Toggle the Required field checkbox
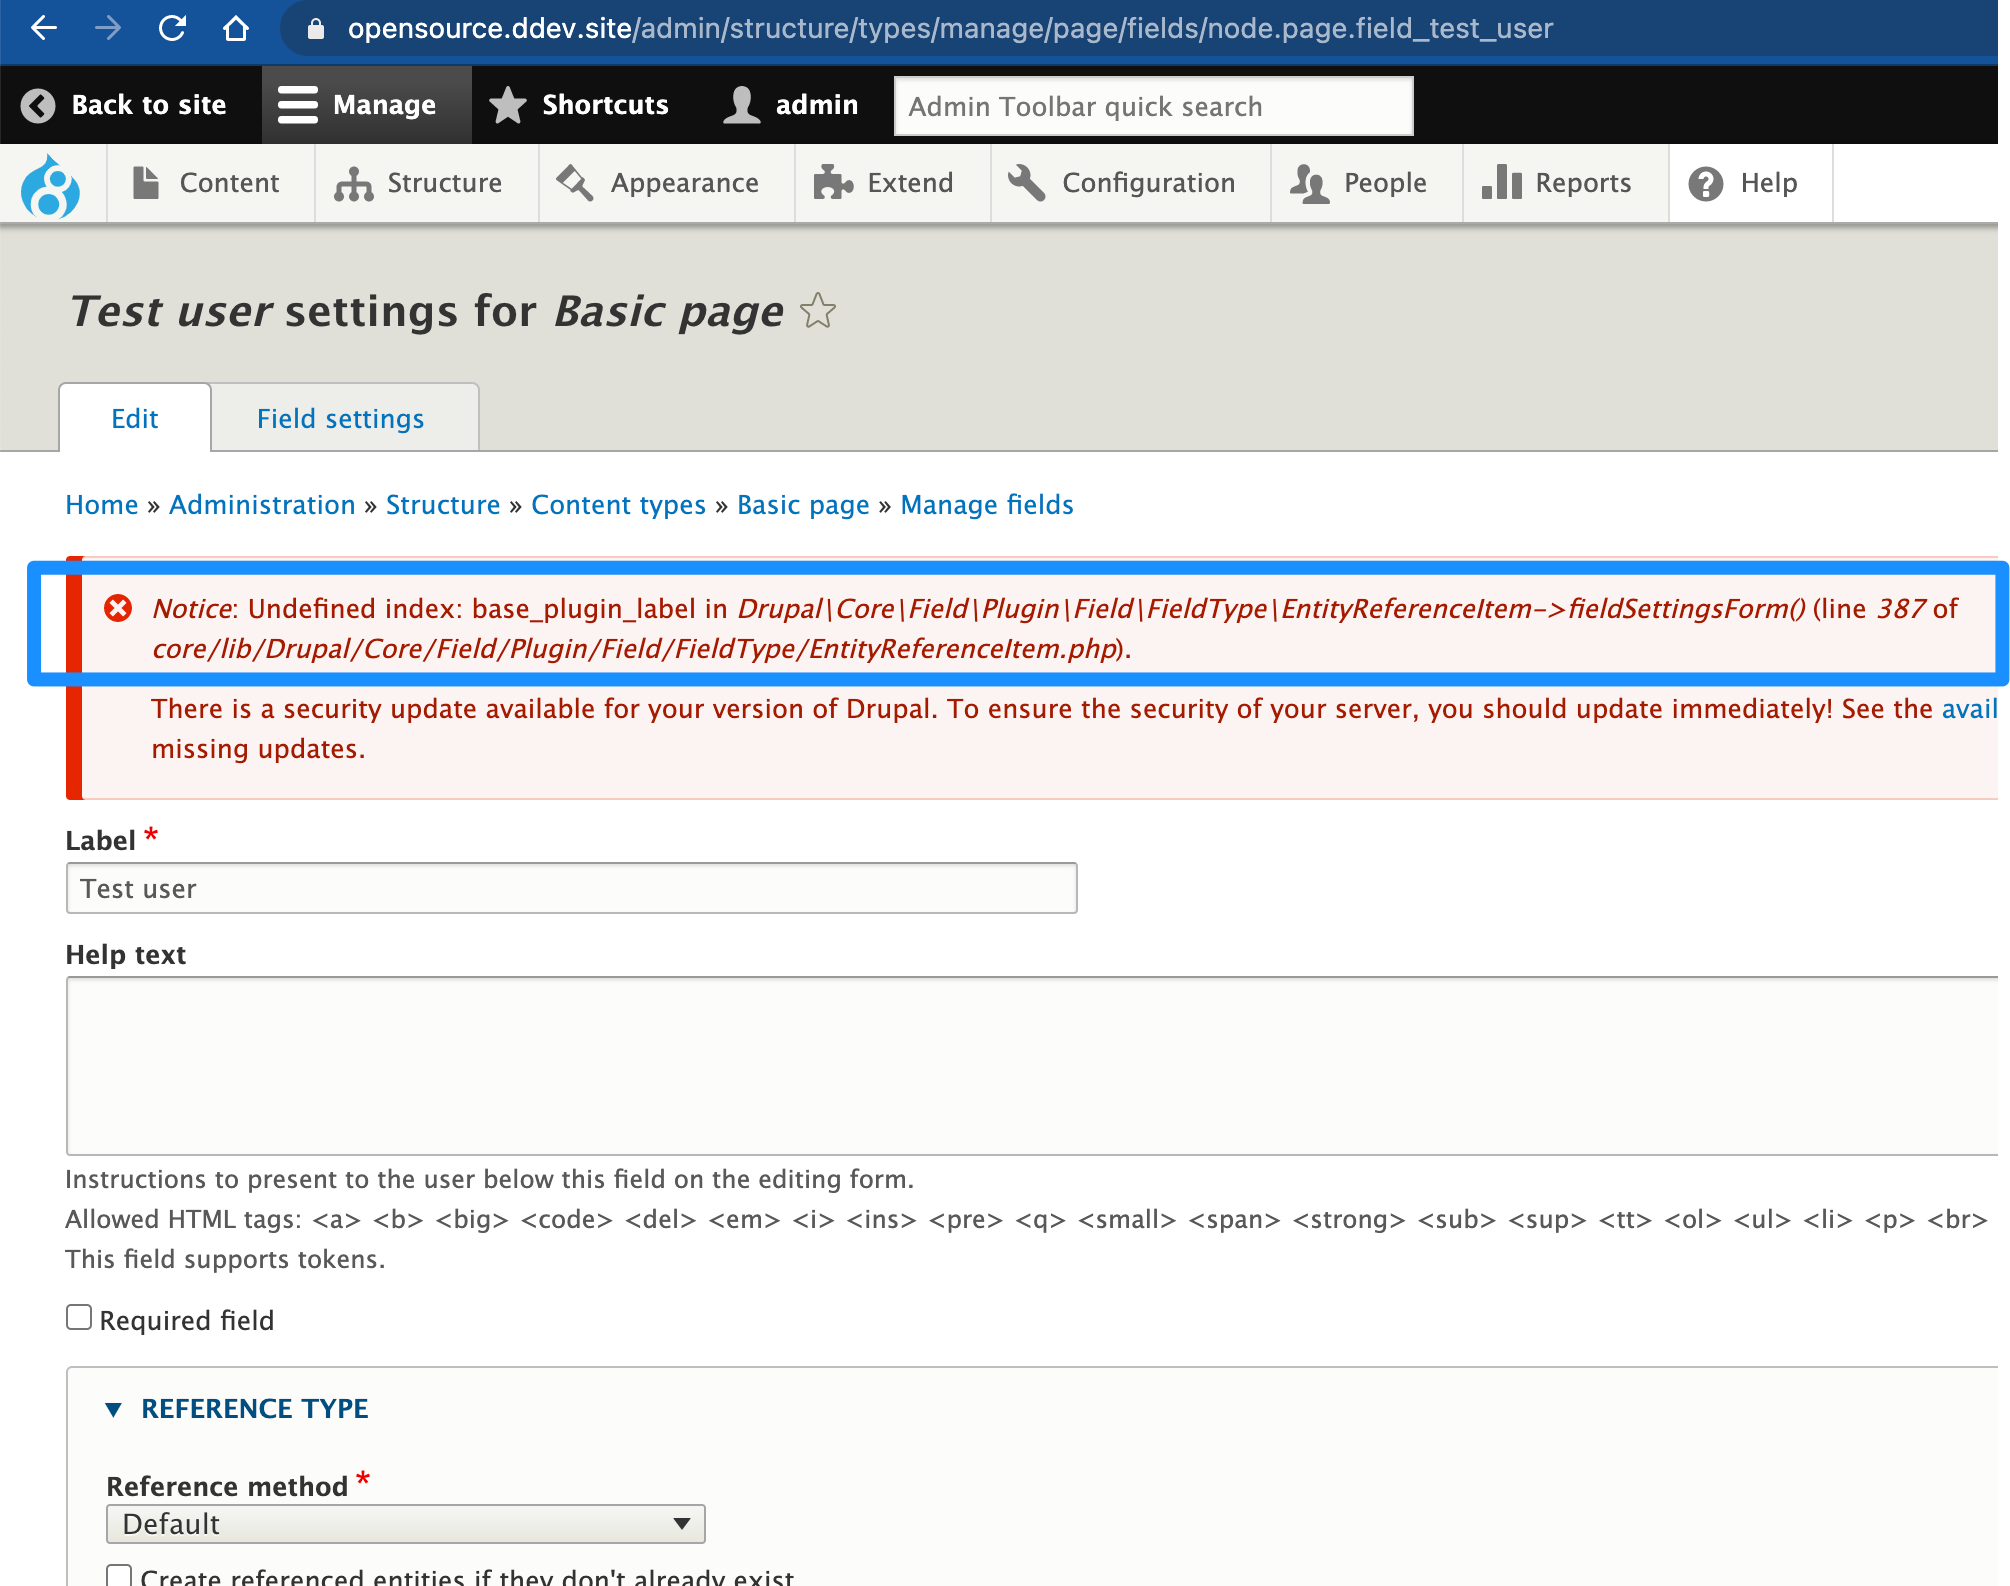2010x1586 pixels. point(79,1318)
